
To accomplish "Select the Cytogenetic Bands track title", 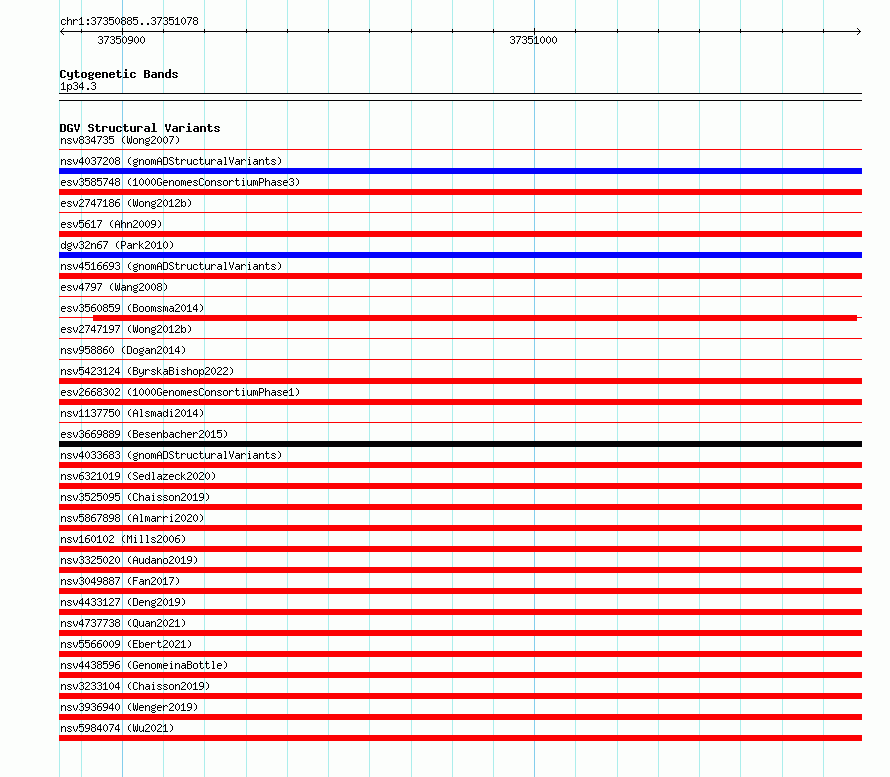I will pyautogui.click(x=119, y=74).
